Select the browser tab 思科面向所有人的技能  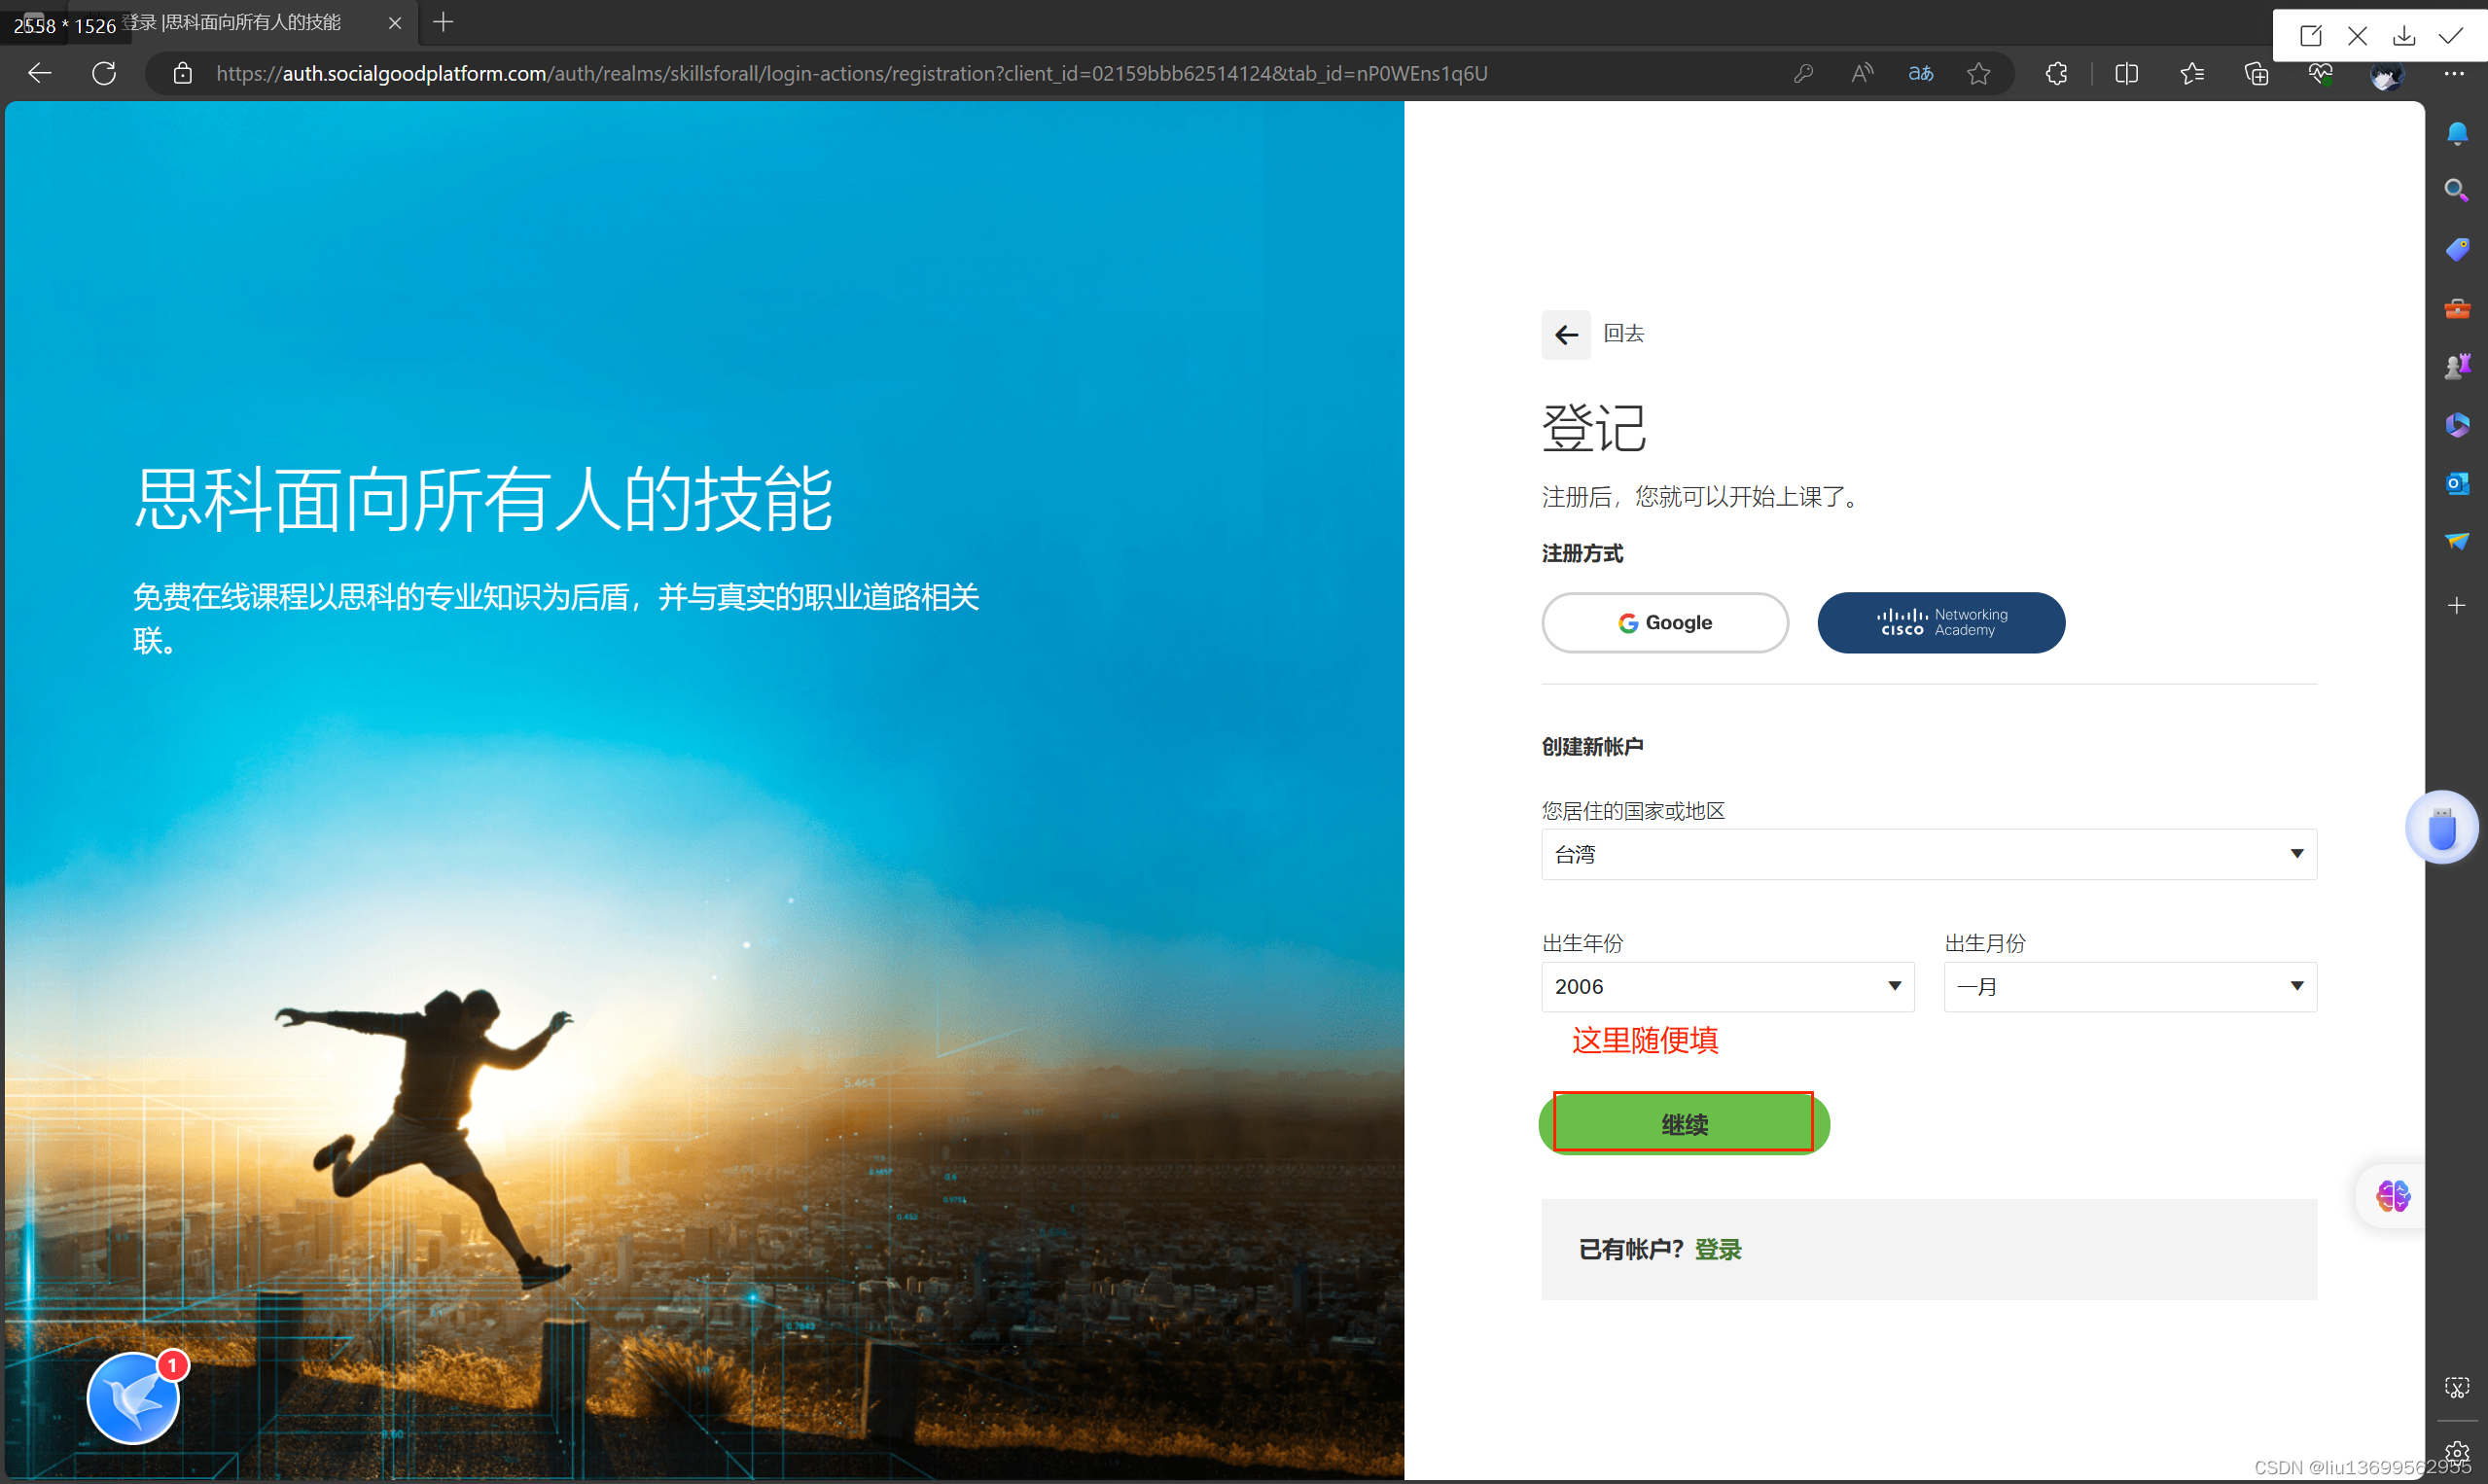tap(250, 22)
